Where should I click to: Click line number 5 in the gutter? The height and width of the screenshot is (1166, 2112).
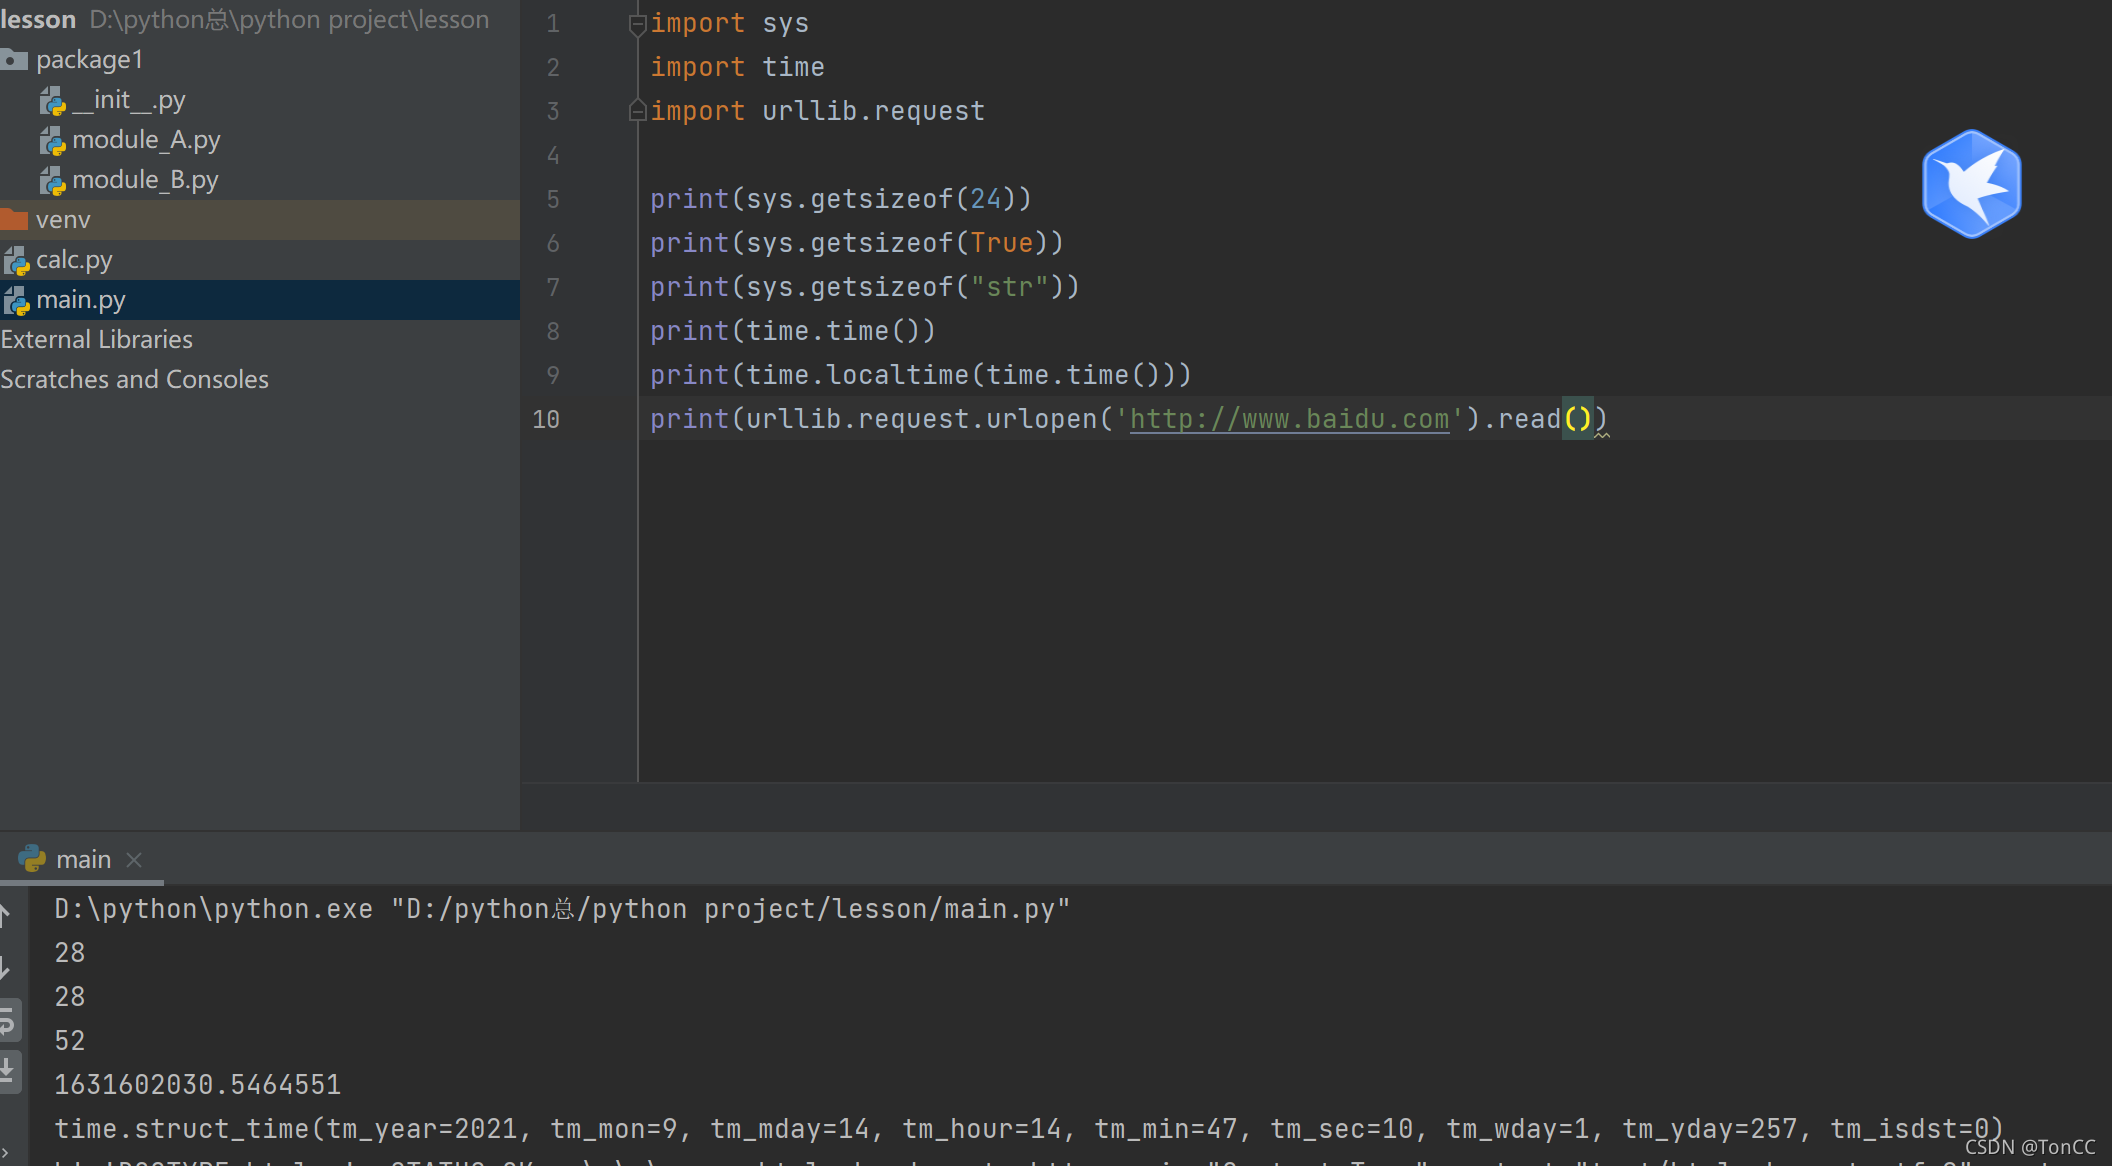pos(553,199)
